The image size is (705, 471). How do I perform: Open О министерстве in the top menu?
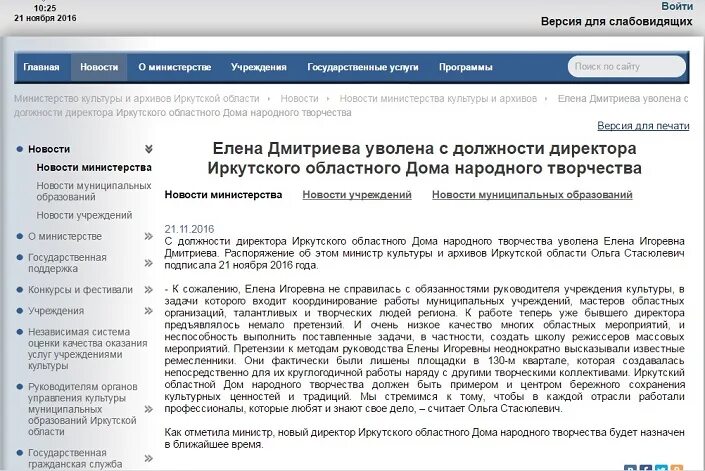coord(175,67)
